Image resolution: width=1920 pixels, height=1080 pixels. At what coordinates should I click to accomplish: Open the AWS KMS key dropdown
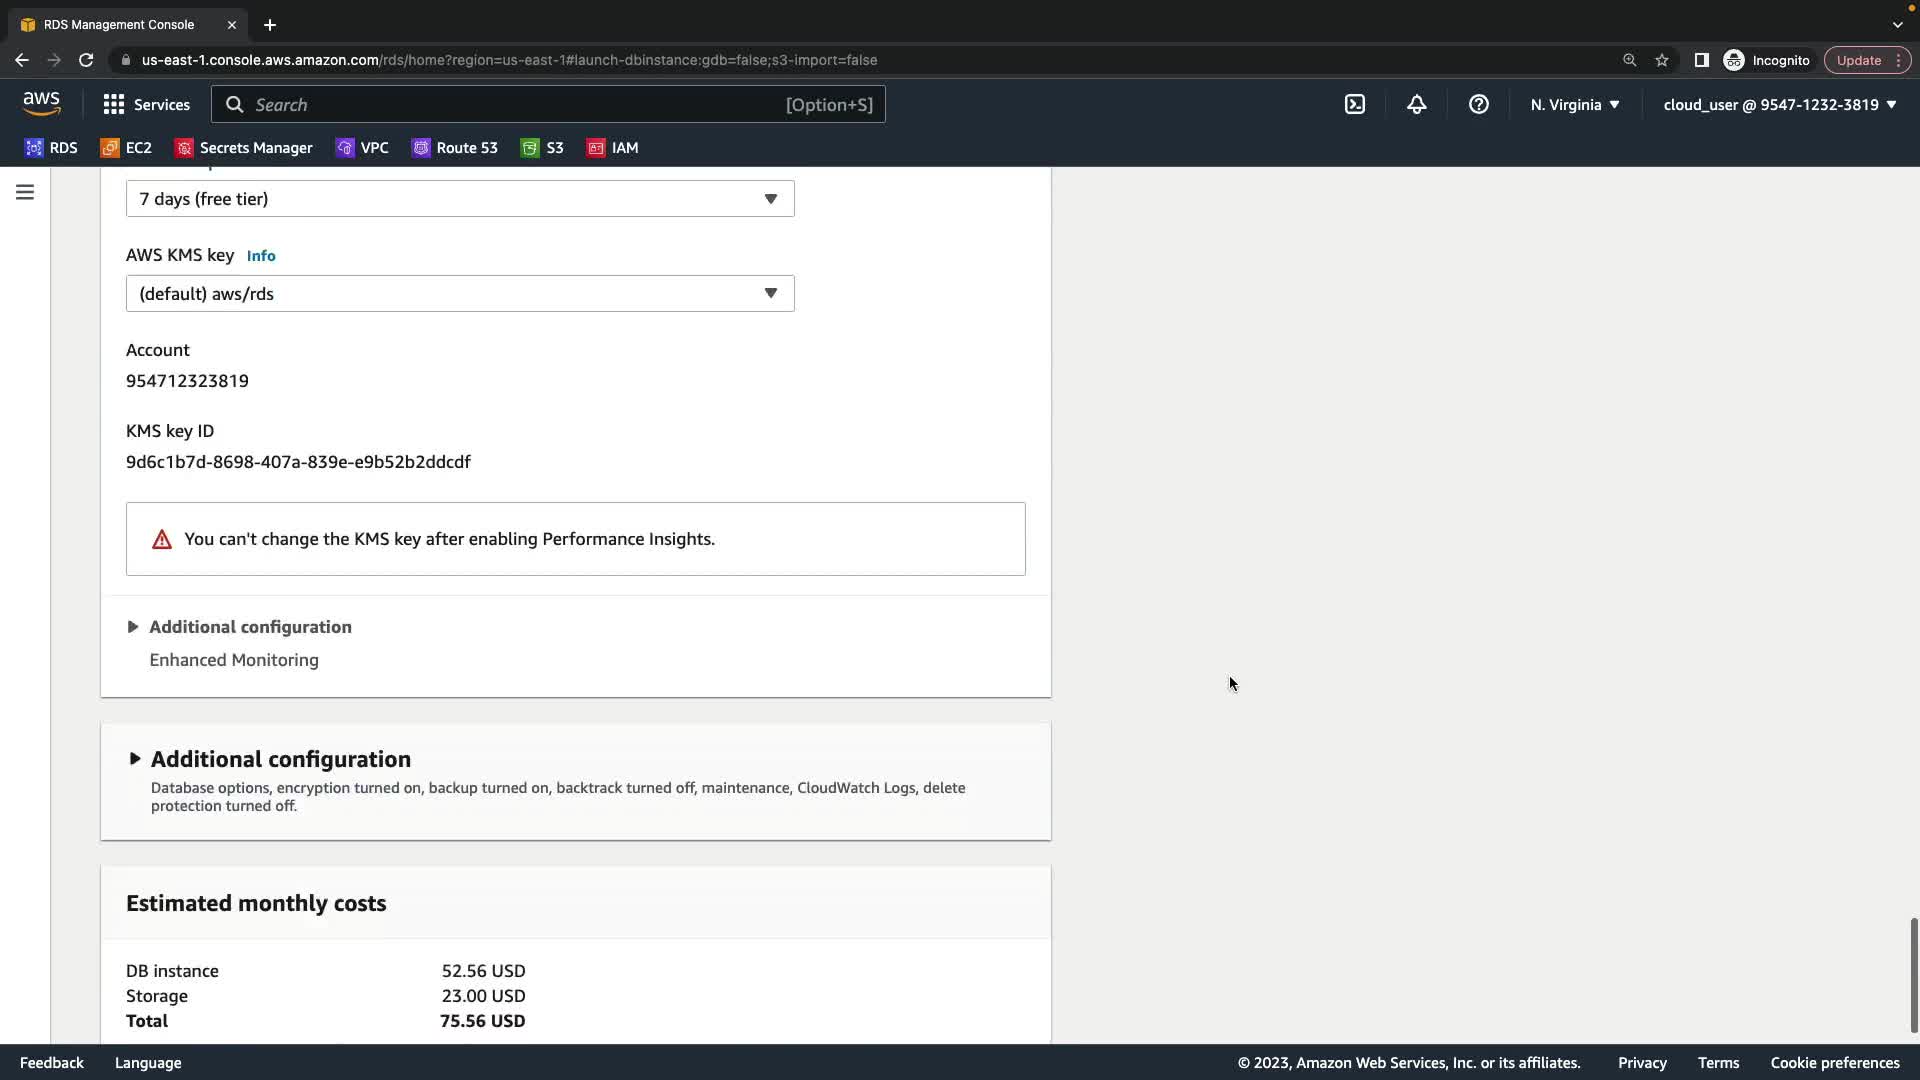point(460,294)
